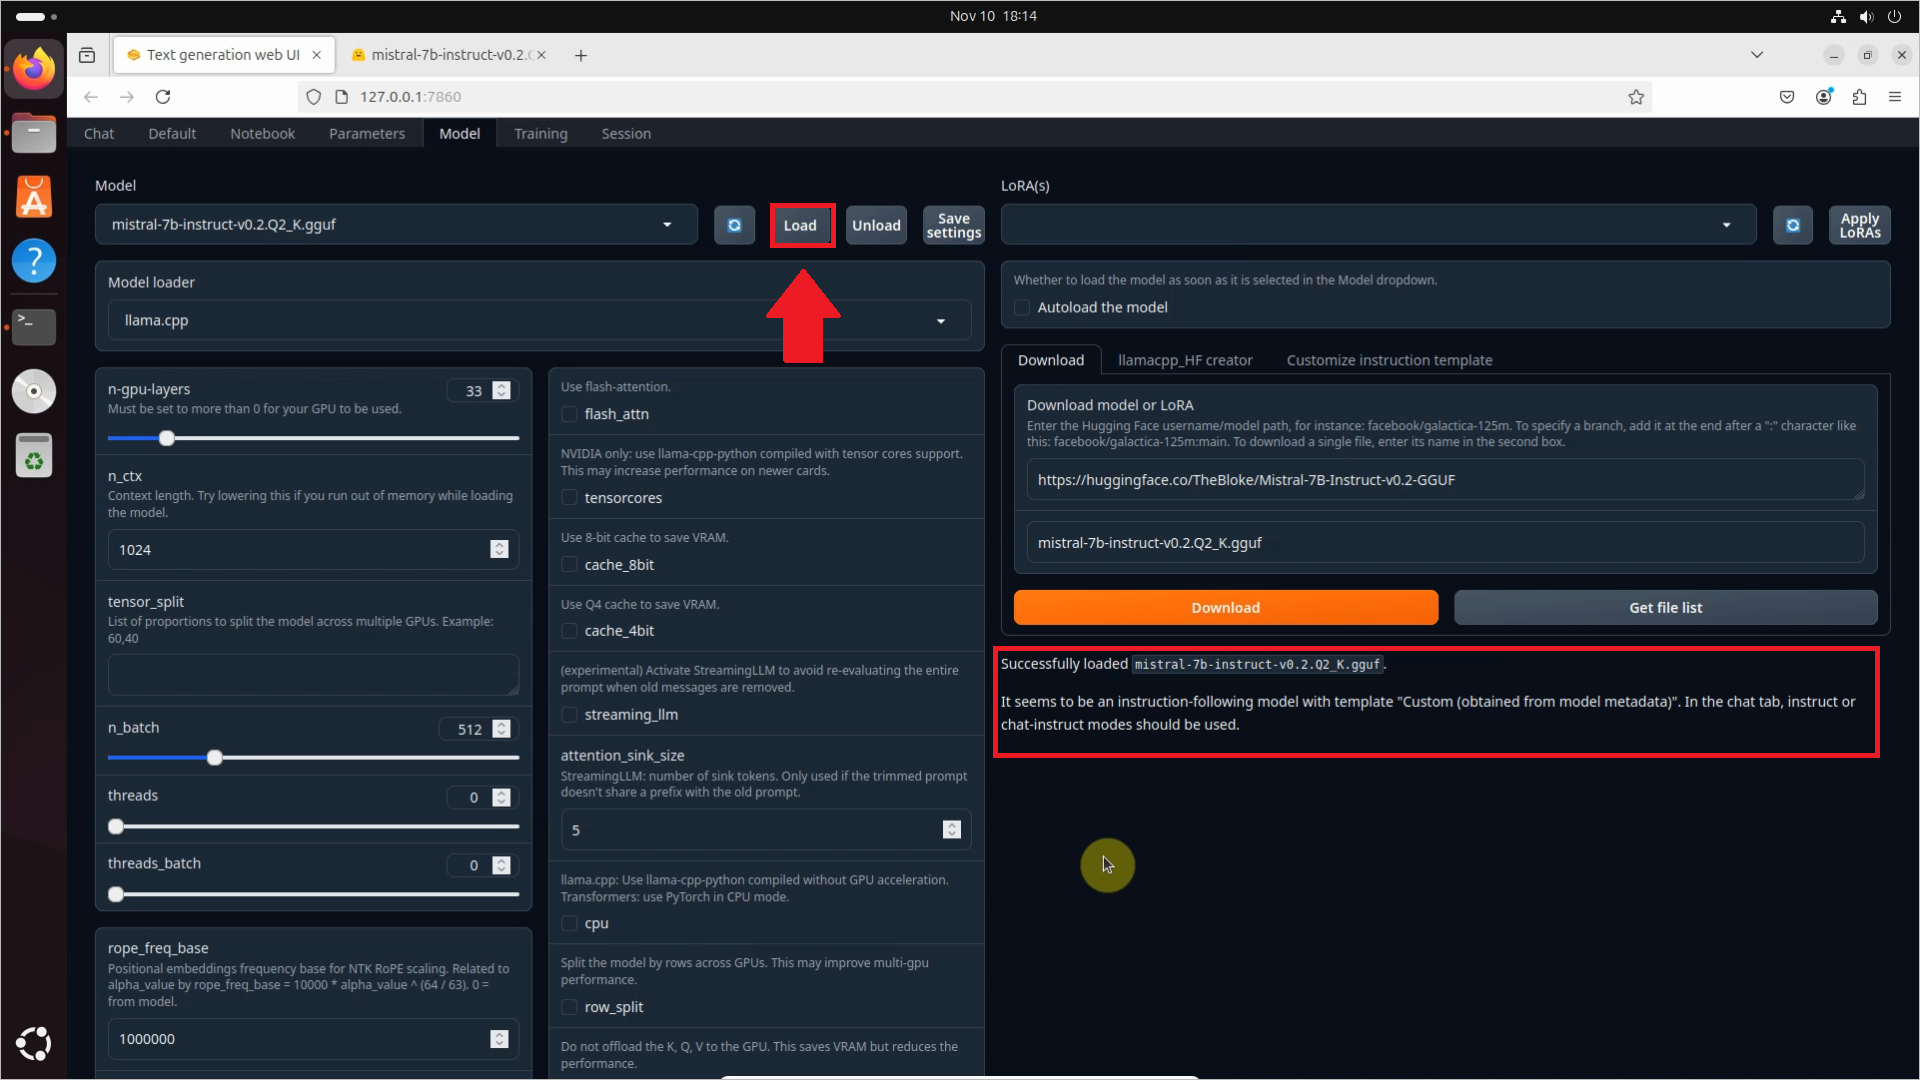The height and width of the screenshot is (1080, 1920).
Task: Click the Get file list button
Action: [x=1665, y=608]
